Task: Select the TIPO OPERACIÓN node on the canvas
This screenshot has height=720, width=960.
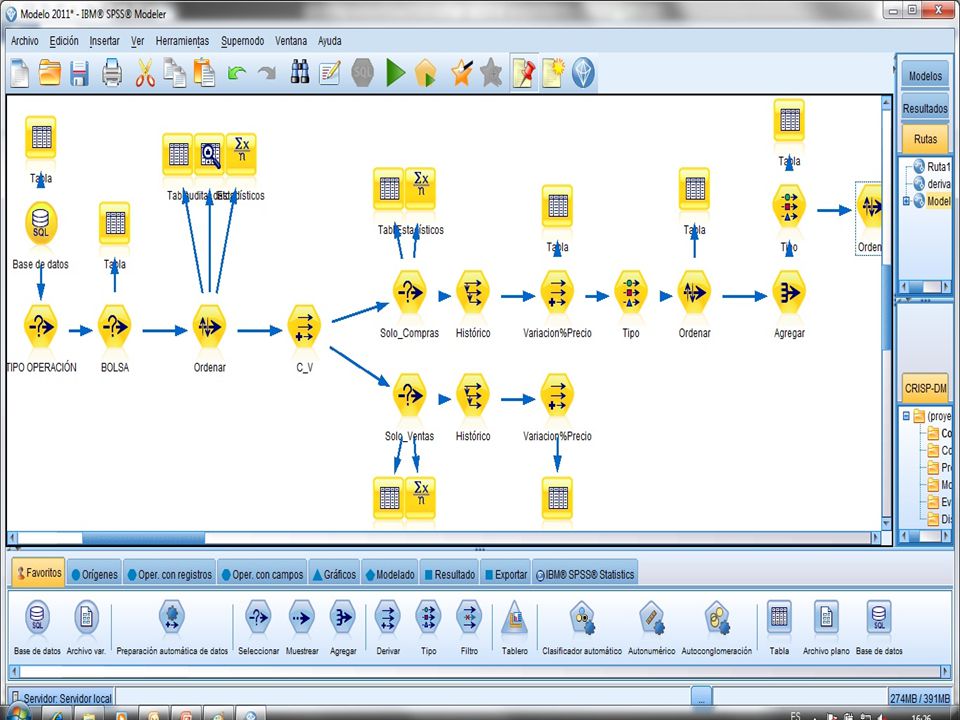Action: coord(40,327)
